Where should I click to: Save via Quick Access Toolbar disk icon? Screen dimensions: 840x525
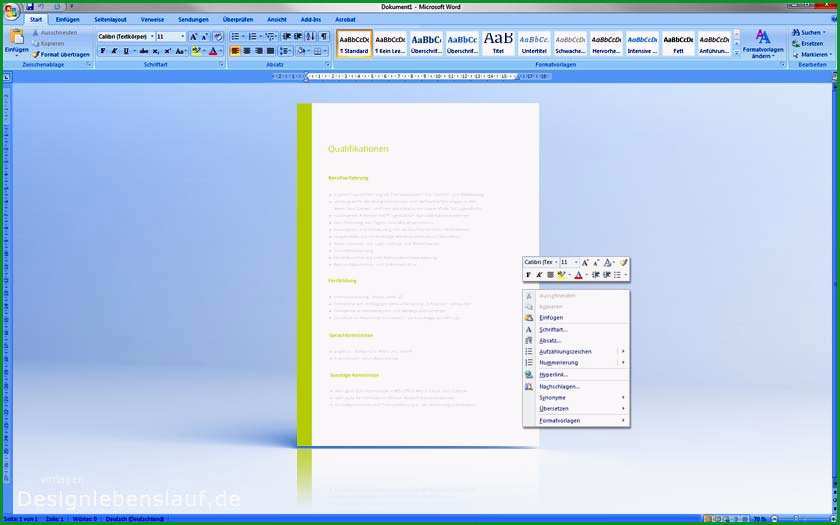(x=30, y=6)
